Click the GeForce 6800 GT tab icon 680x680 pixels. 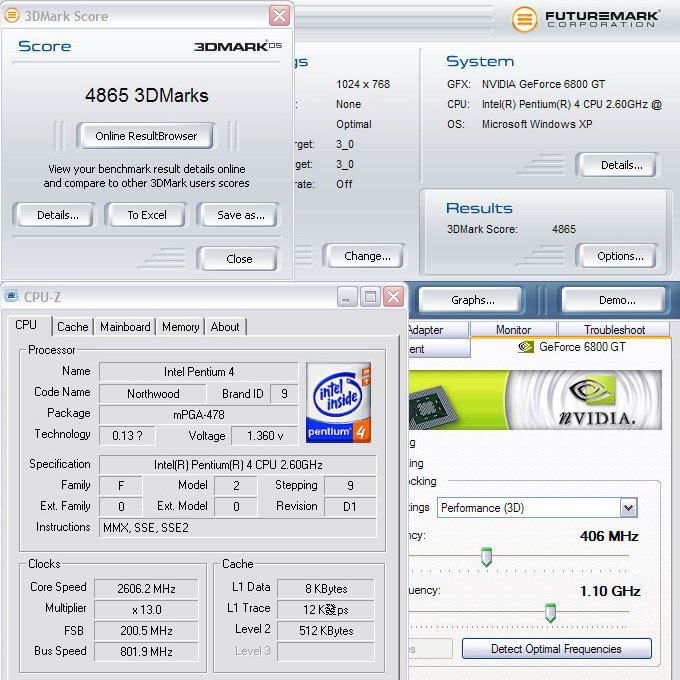tap(526, 347)
